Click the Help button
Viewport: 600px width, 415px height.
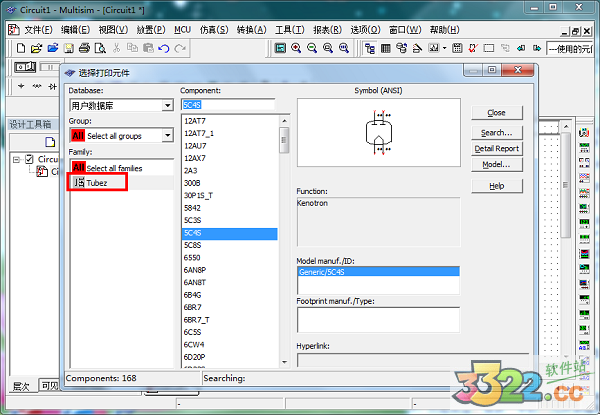pos(497,186)
